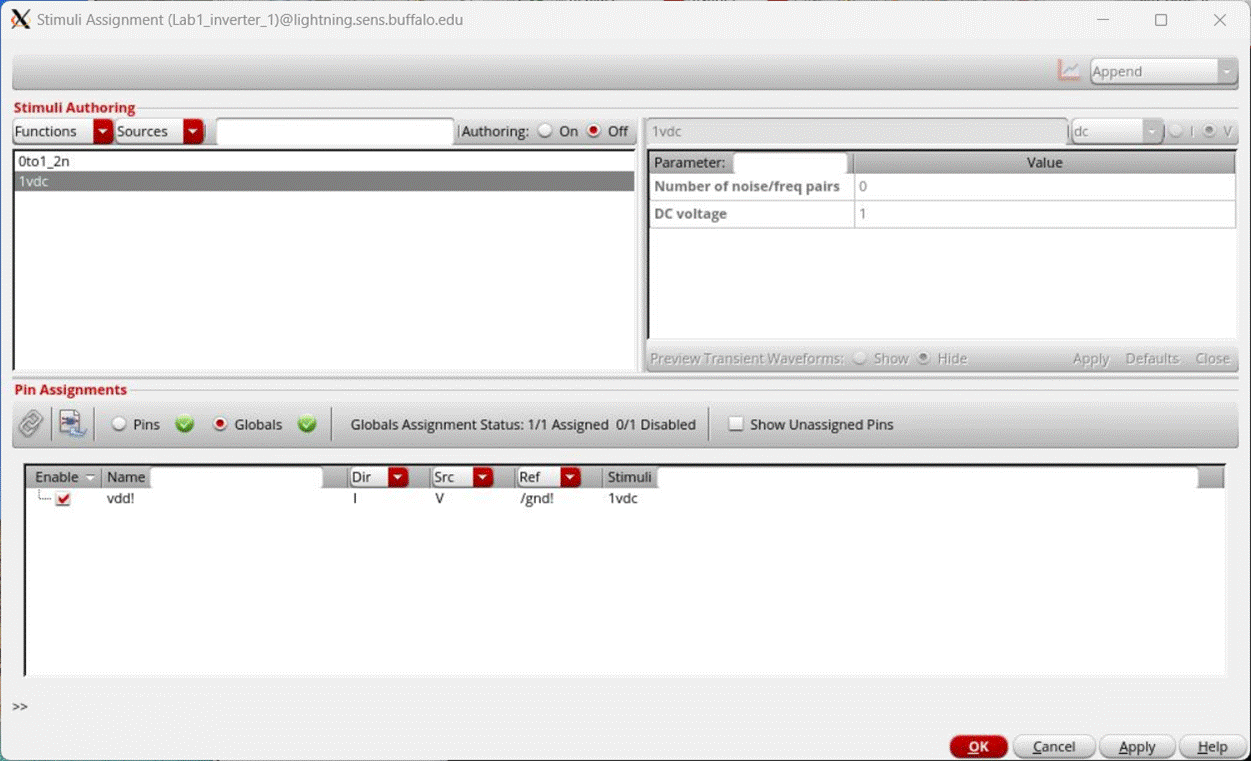Click the paperclip icon in Pin Assignments toolbar
The height and width of the screenshot is (761, 1251).
pos(30,424)
